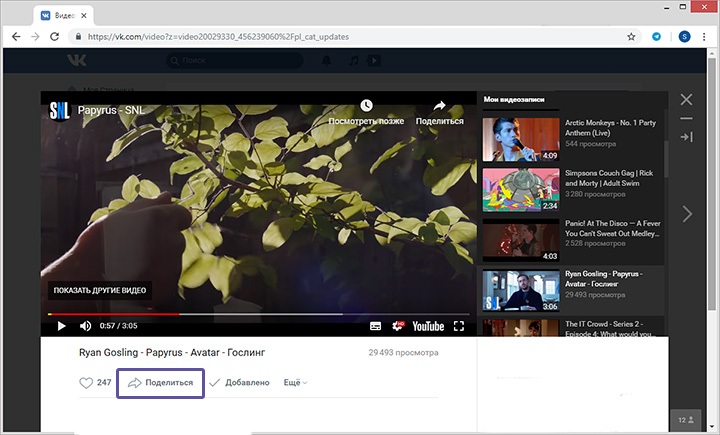This screenshot has height=435, width=720.
Task: Play the video with the play button
Action: pos(62,326)
